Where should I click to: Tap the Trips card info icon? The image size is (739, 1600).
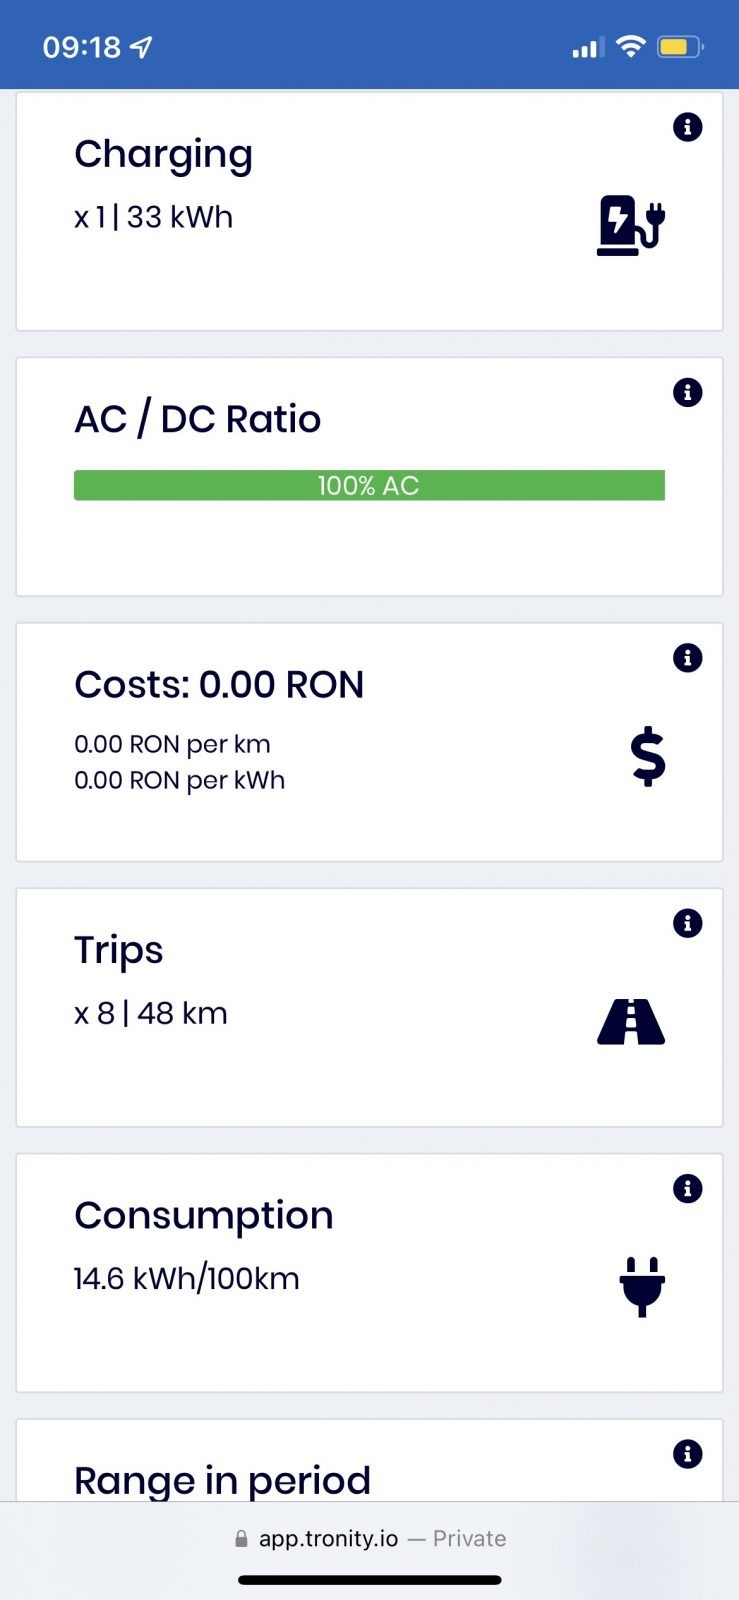(687, 923)
